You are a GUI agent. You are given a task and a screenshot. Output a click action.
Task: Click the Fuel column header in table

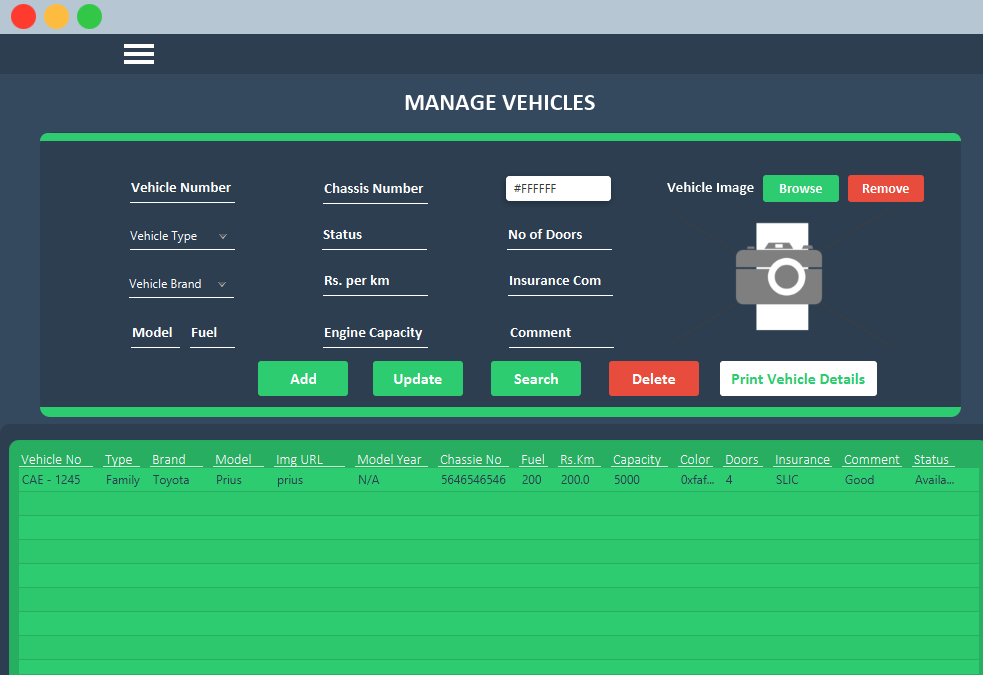pos(533,459)
